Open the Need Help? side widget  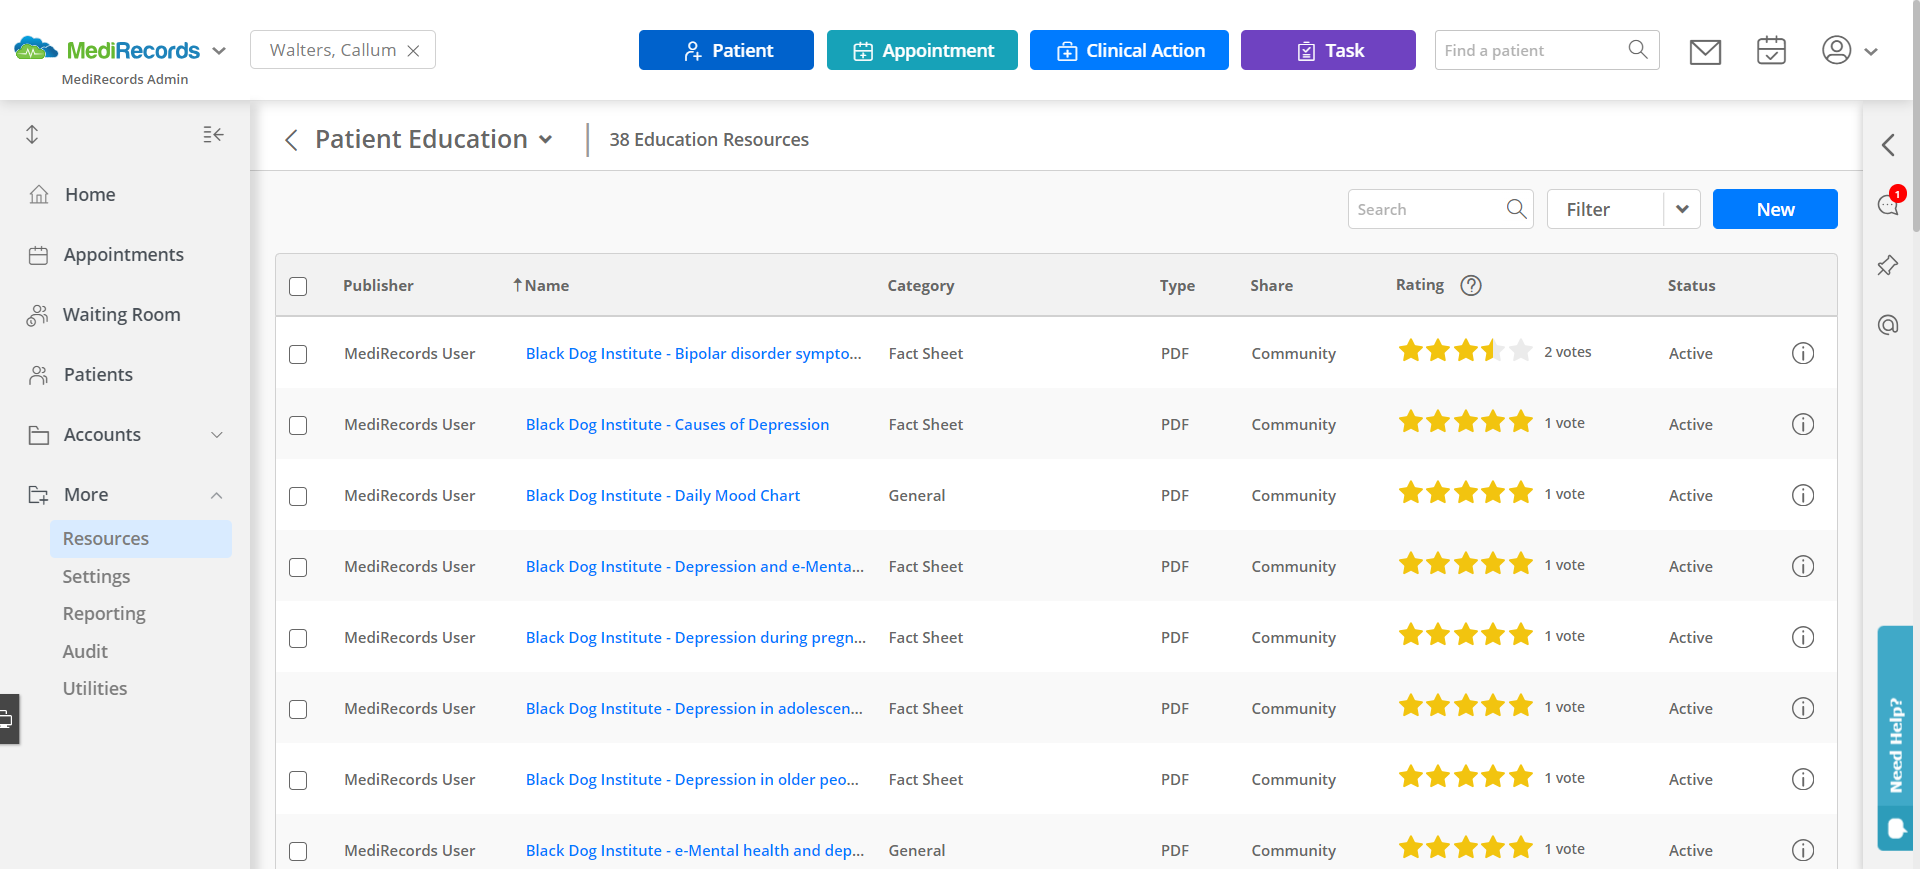[x=1895, y=738]
